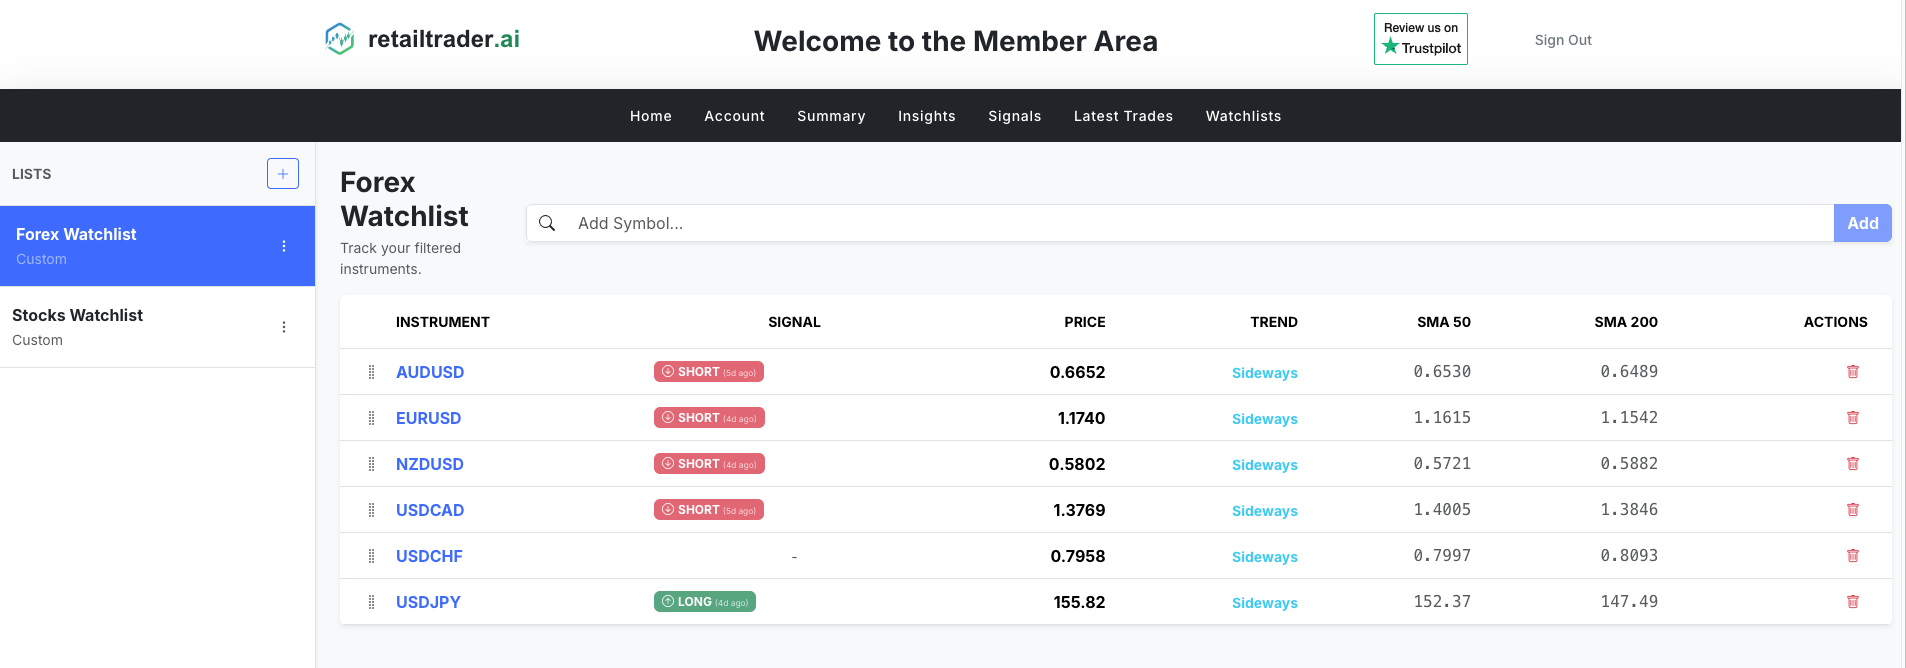Click the retailtrader.ai logo icon
The height and width of the screenshot is (668, 1906).
click(340, 39)
